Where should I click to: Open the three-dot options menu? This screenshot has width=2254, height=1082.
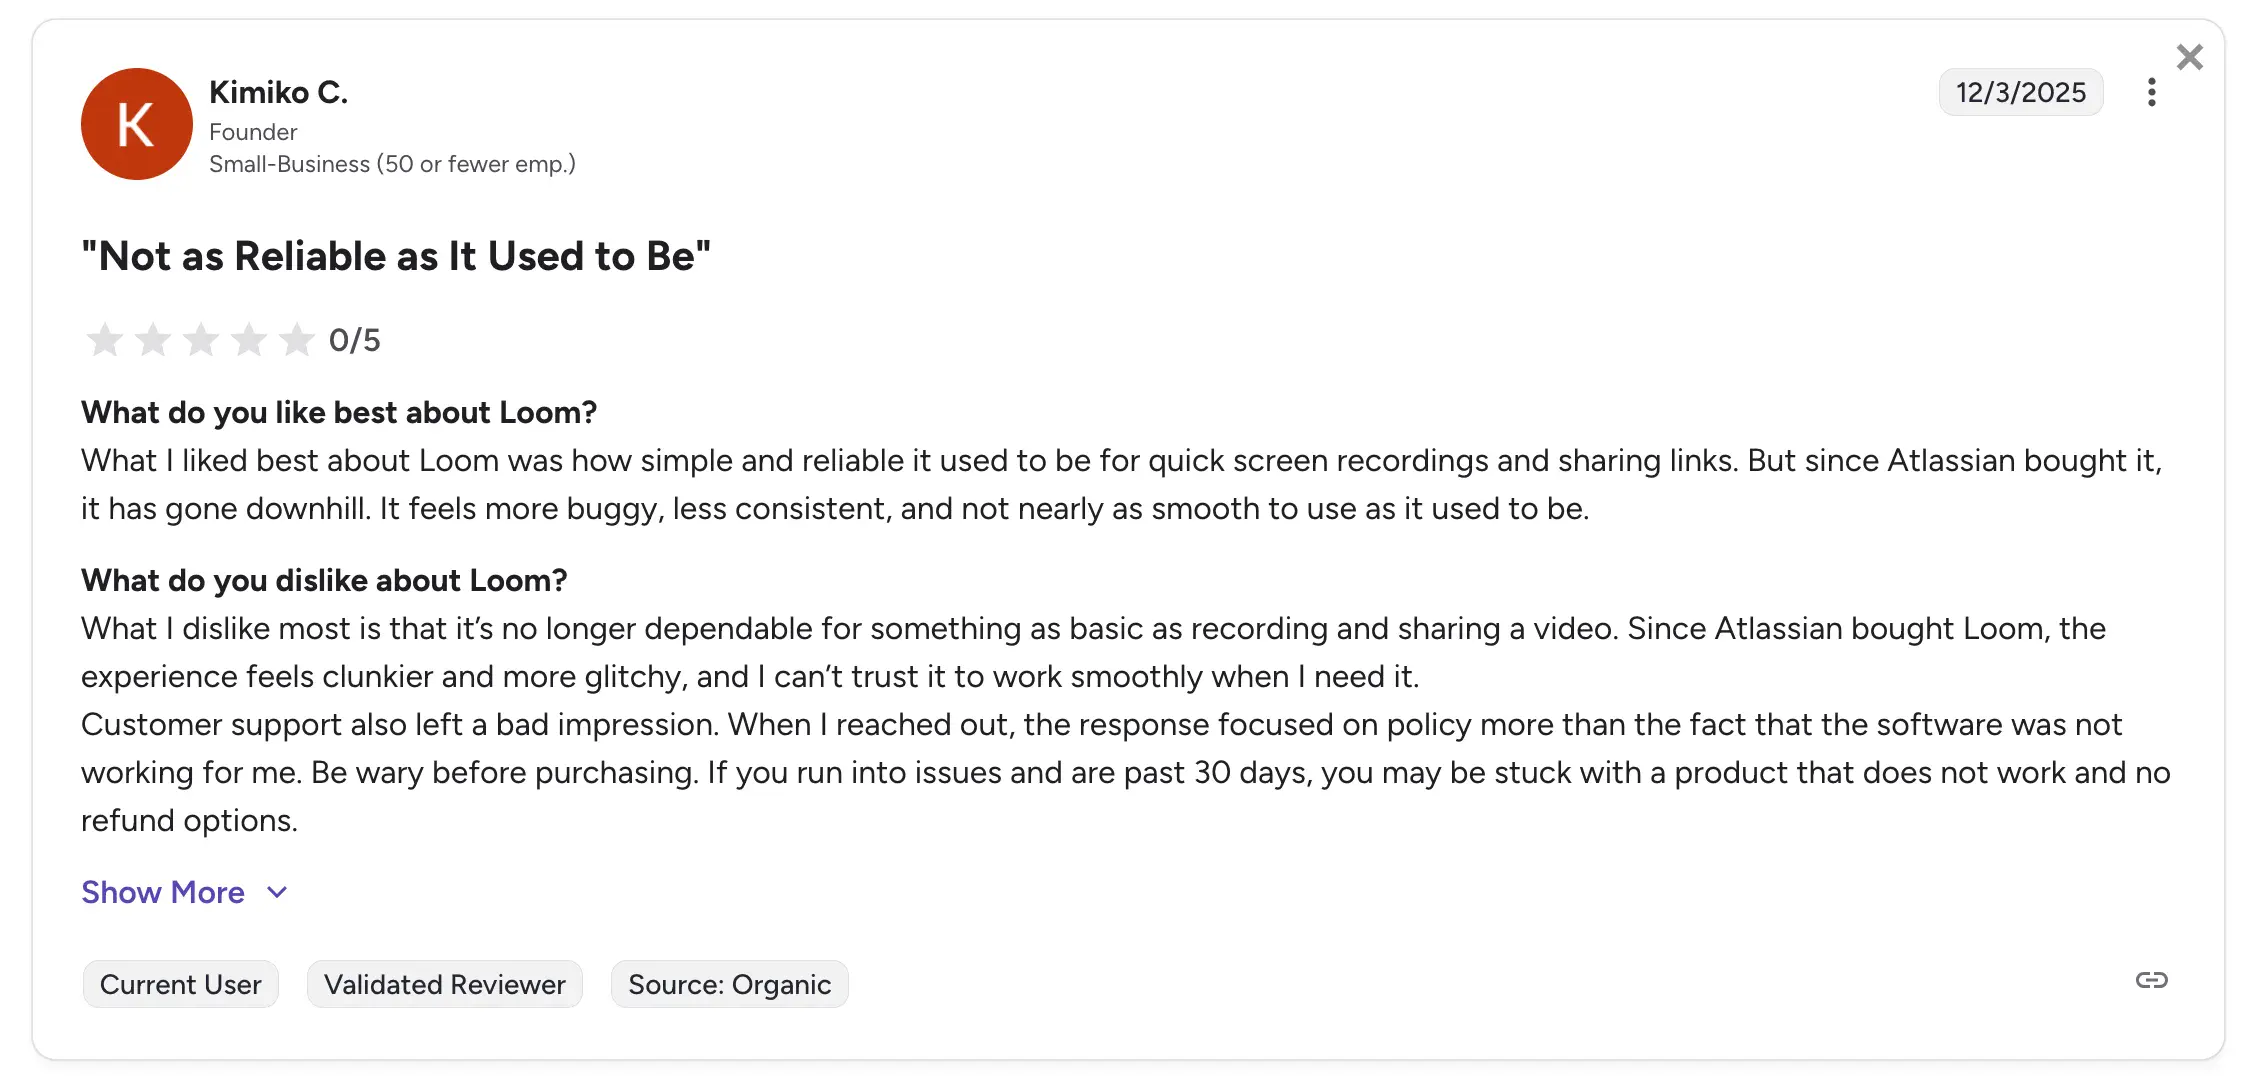(2152, 92)
